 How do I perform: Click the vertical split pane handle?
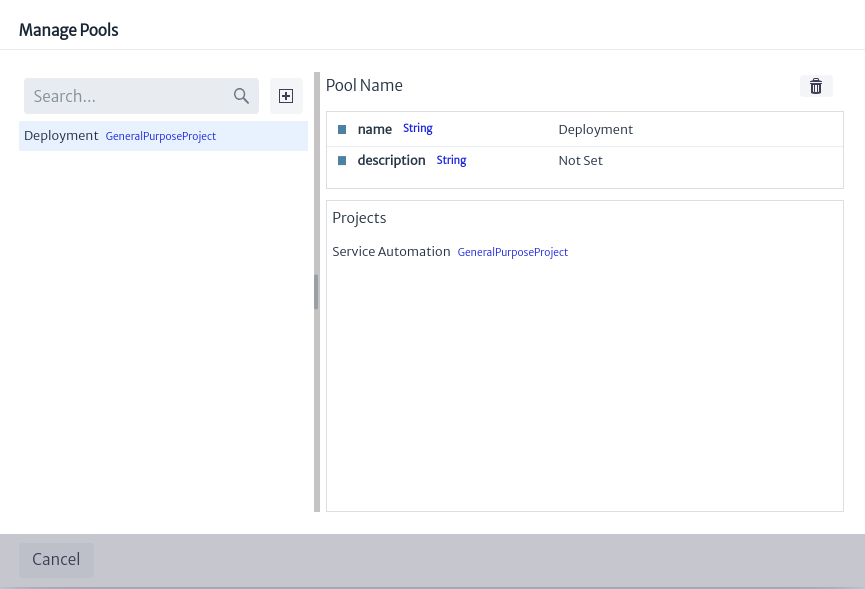pyautogui.click(x=317, y=292)
